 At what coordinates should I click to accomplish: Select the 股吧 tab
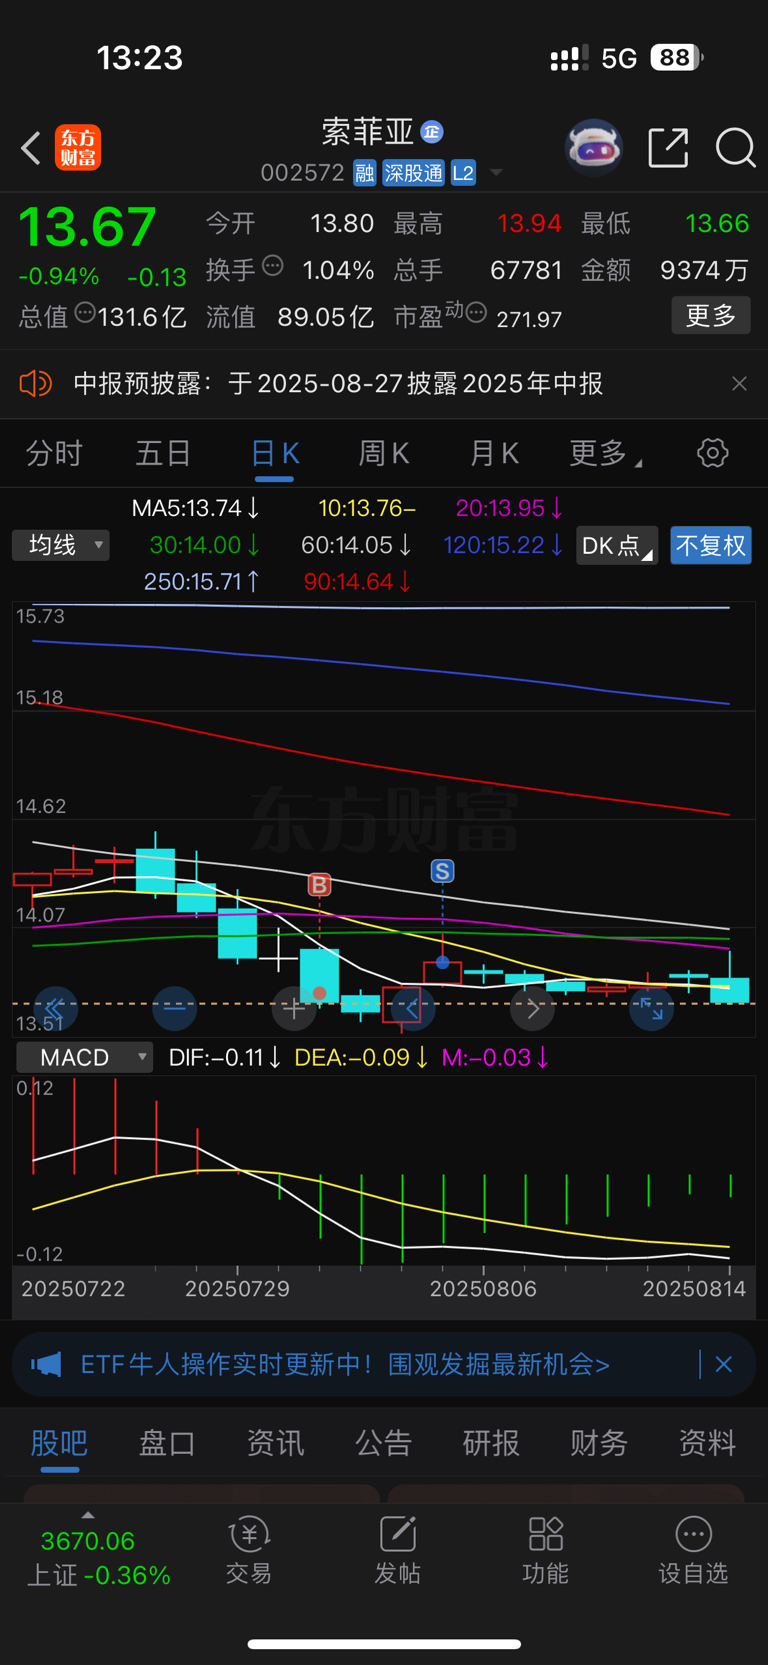(59, 1443)
